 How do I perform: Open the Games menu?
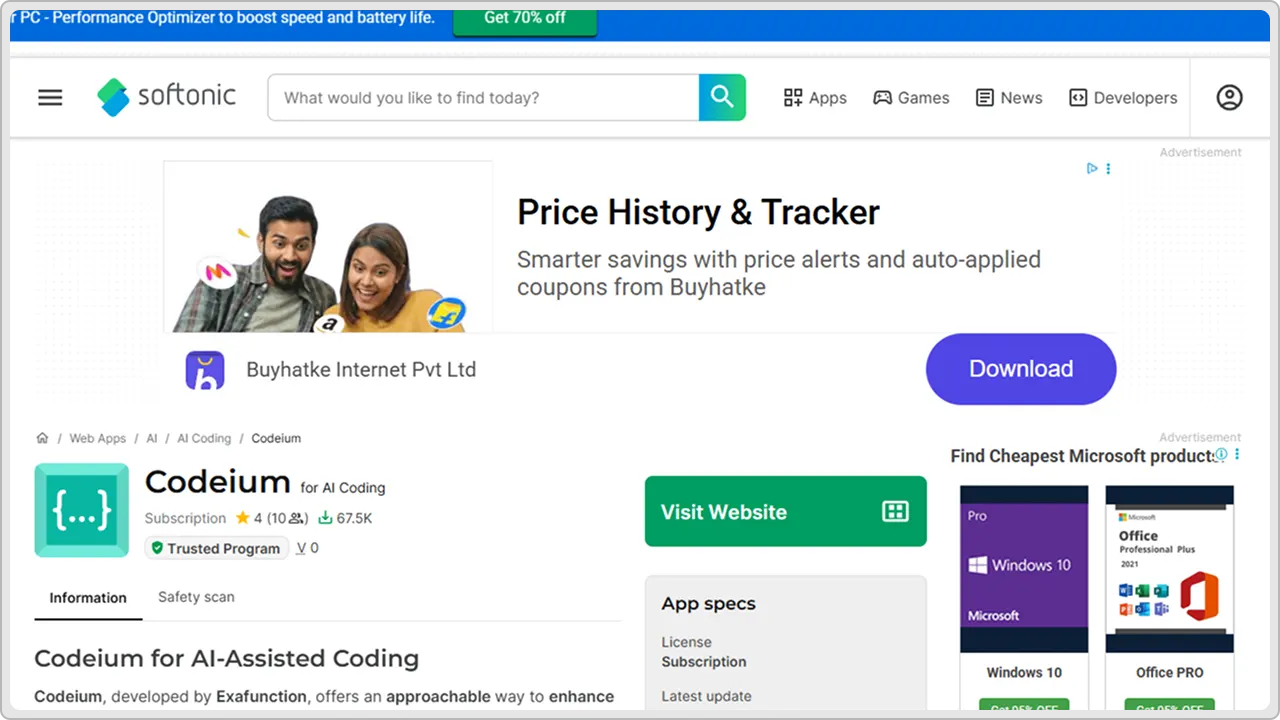point(911,97)
